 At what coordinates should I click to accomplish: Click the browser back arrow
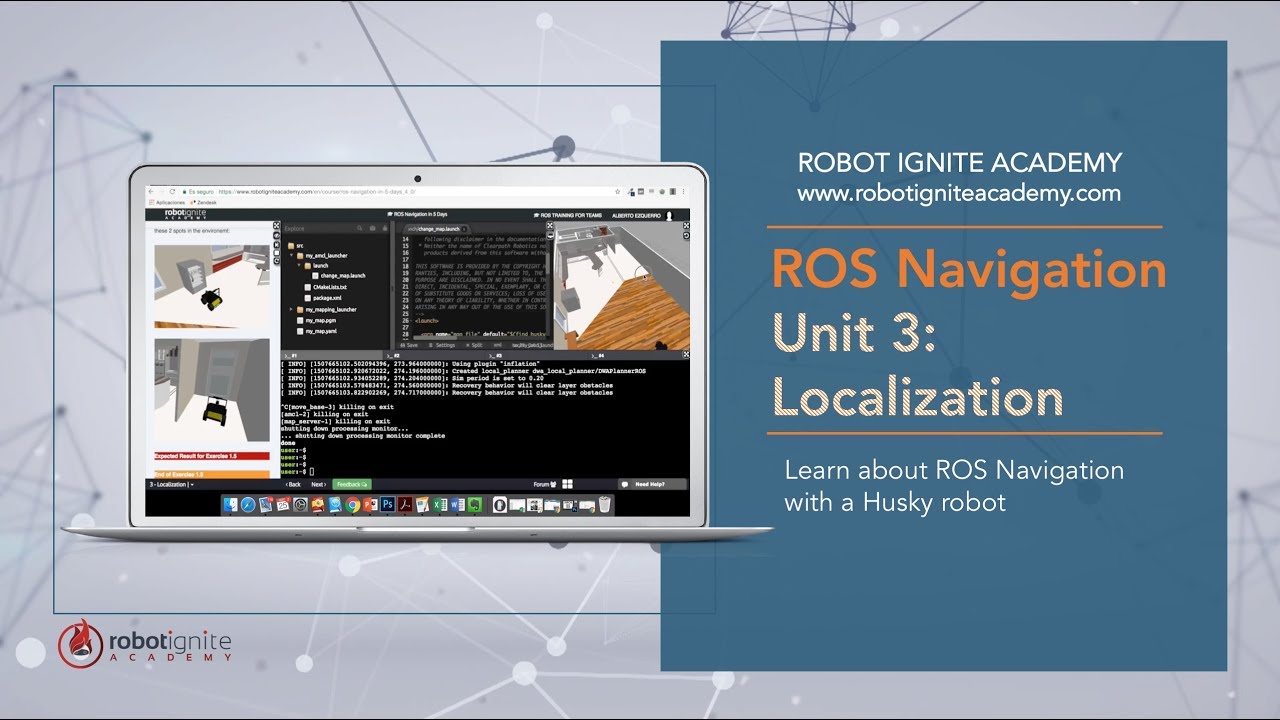click(151, 191)
